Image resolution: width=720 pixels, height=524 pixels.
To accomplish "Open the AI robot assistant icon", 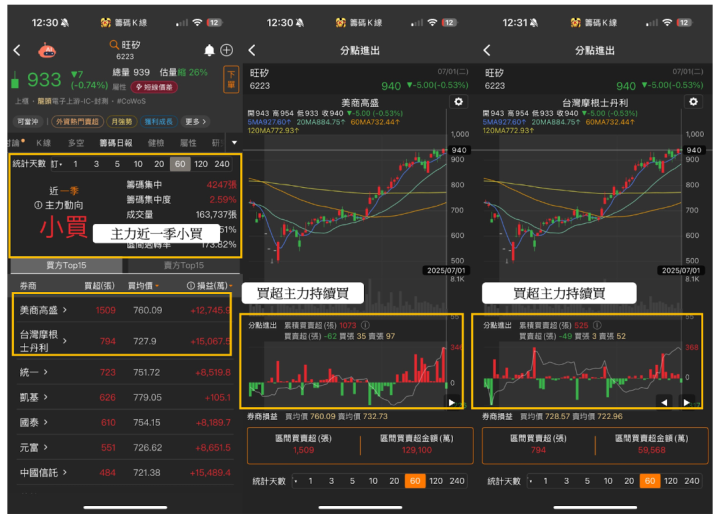I will [x=47, y=51].
